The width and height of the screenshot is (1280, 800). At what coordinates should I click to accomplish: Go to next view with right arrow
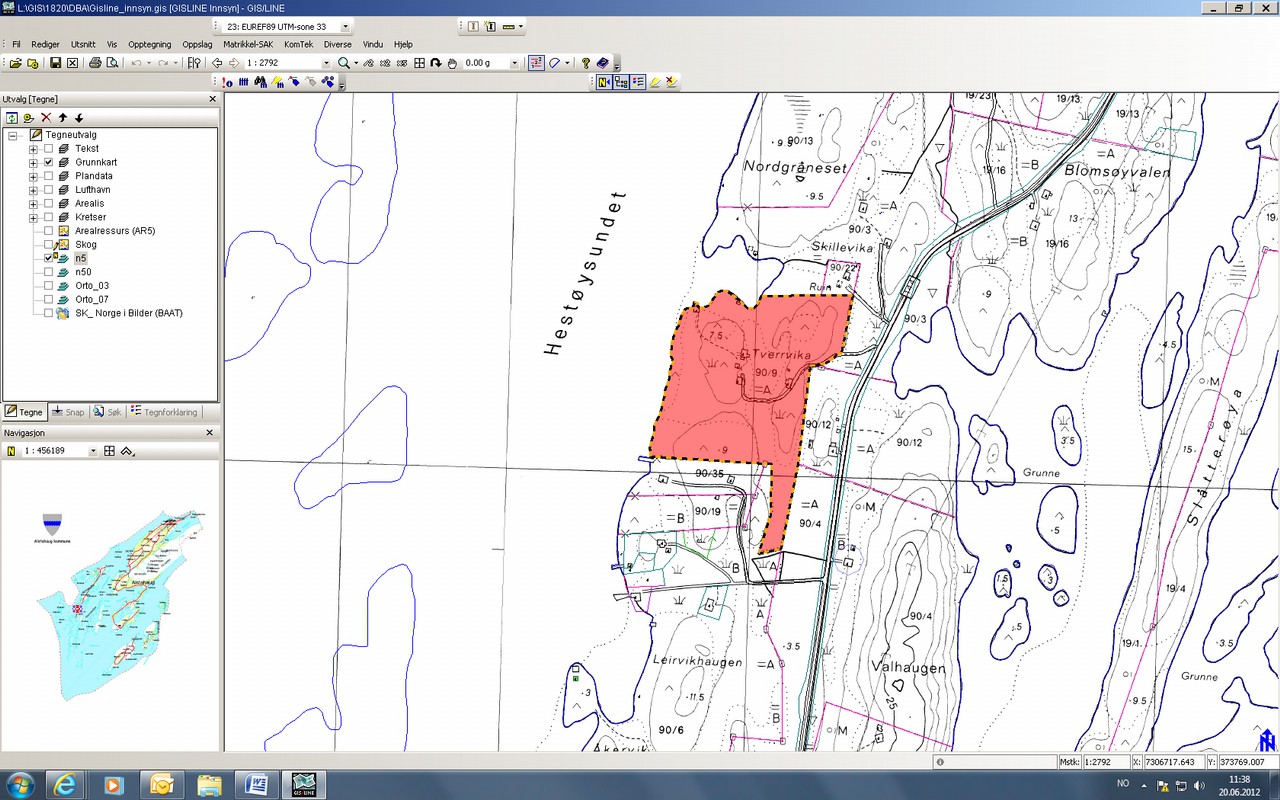tap(234, 63)
